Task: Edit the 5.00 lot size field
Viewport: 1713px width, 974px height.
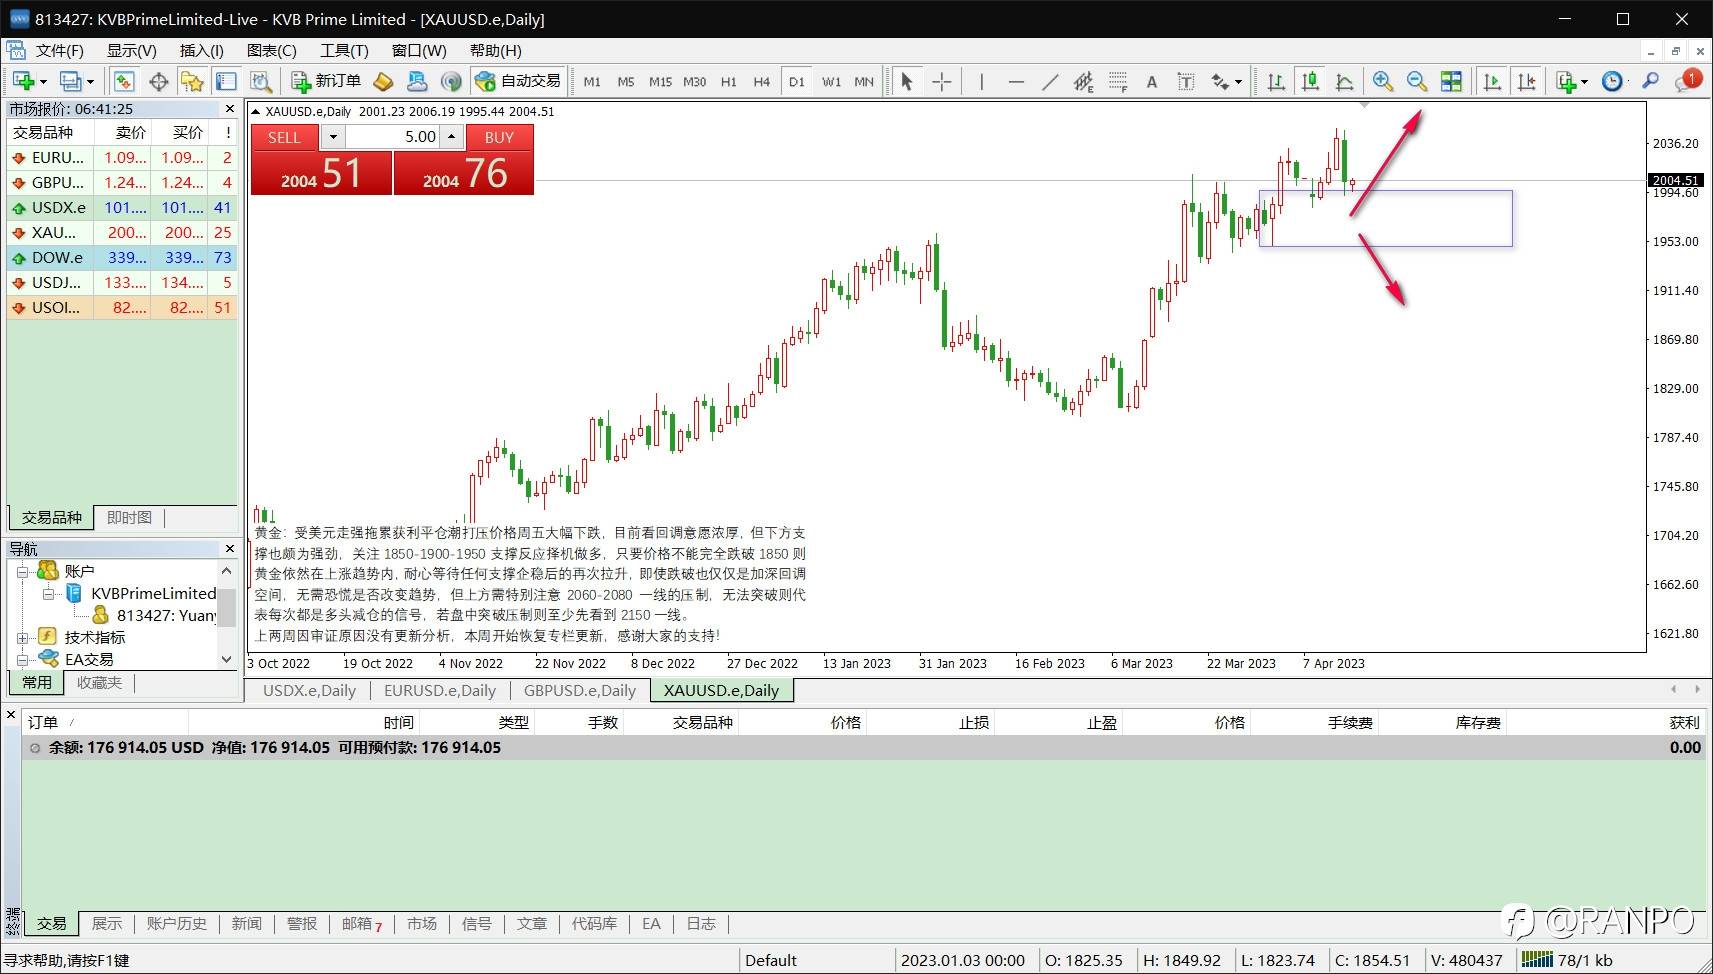Action: point(393,137)
